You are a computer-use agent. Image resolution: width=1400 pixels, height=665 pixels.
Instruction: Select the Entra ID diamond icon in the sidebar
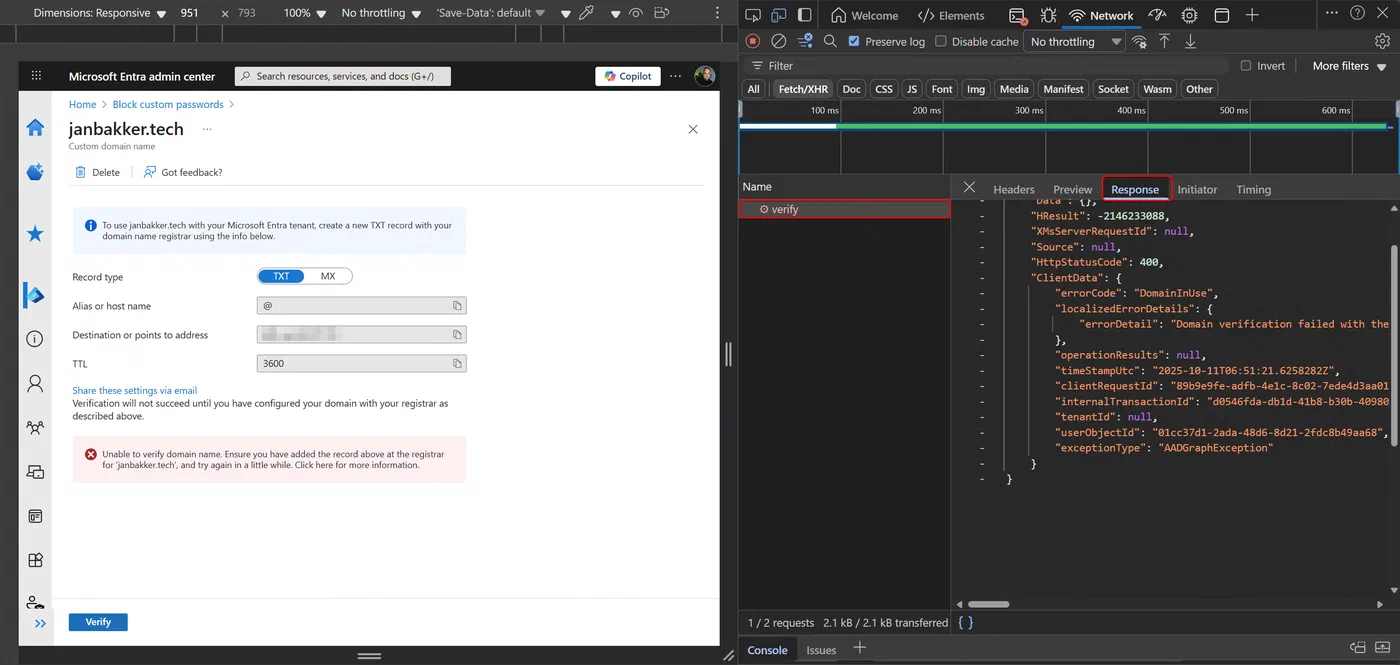coord(35,295)
